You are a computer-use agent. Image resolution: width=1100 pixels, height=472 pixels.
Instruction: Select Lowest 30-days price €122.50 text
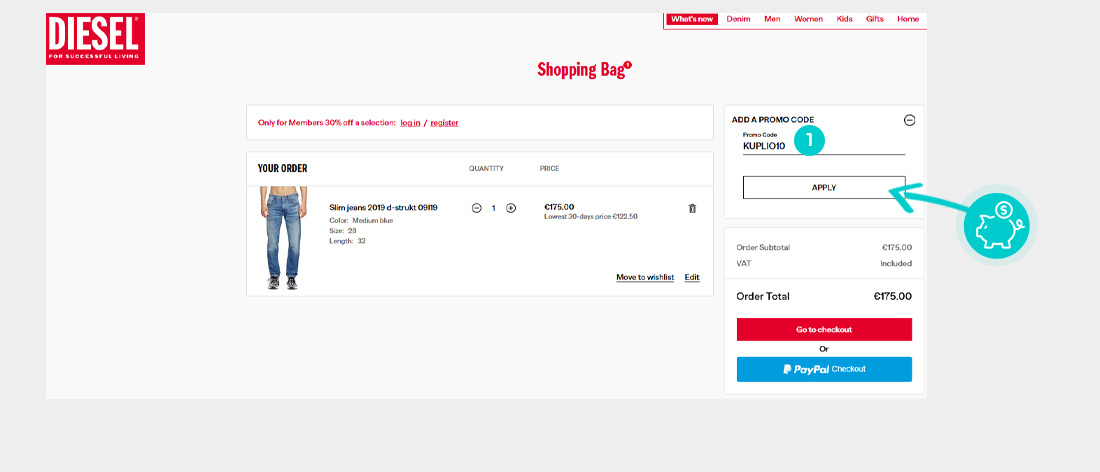(591, 217)
